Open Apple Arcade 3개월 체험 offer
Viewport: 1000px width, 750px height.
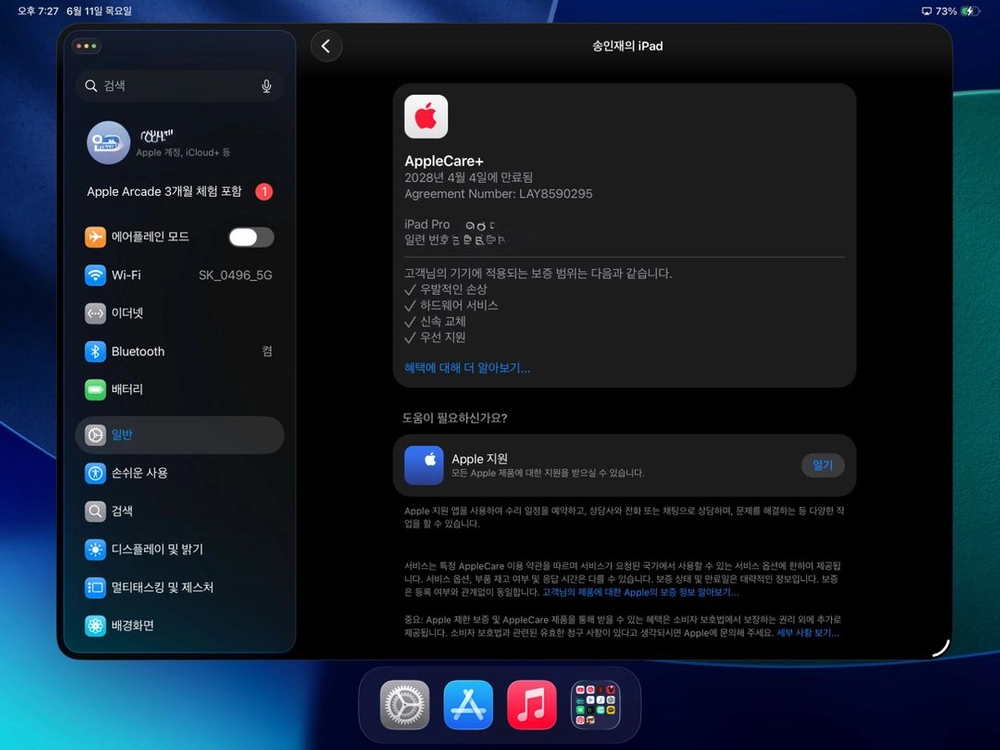[x=179, y=191]
